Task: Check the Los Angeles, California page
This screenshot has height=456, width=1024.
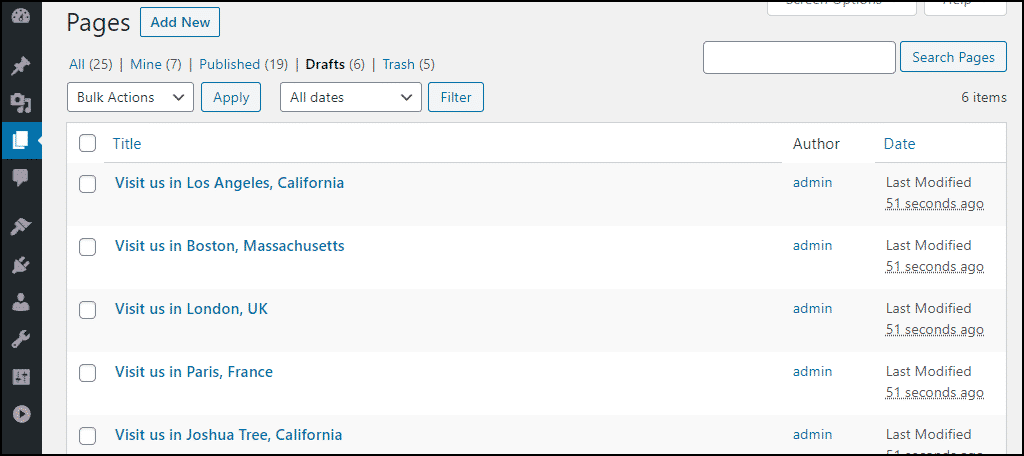Action: point(88,184)
